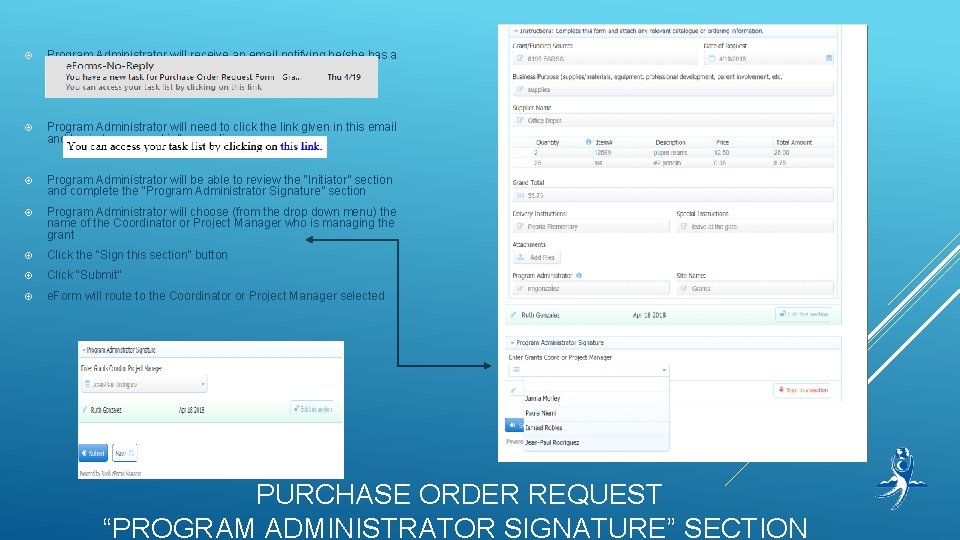The height and width of the screenshot is (540, 960).
Task: Click the 'this link' hyperlink in email text
Action: pyautogui.click(x=301, y=146)
